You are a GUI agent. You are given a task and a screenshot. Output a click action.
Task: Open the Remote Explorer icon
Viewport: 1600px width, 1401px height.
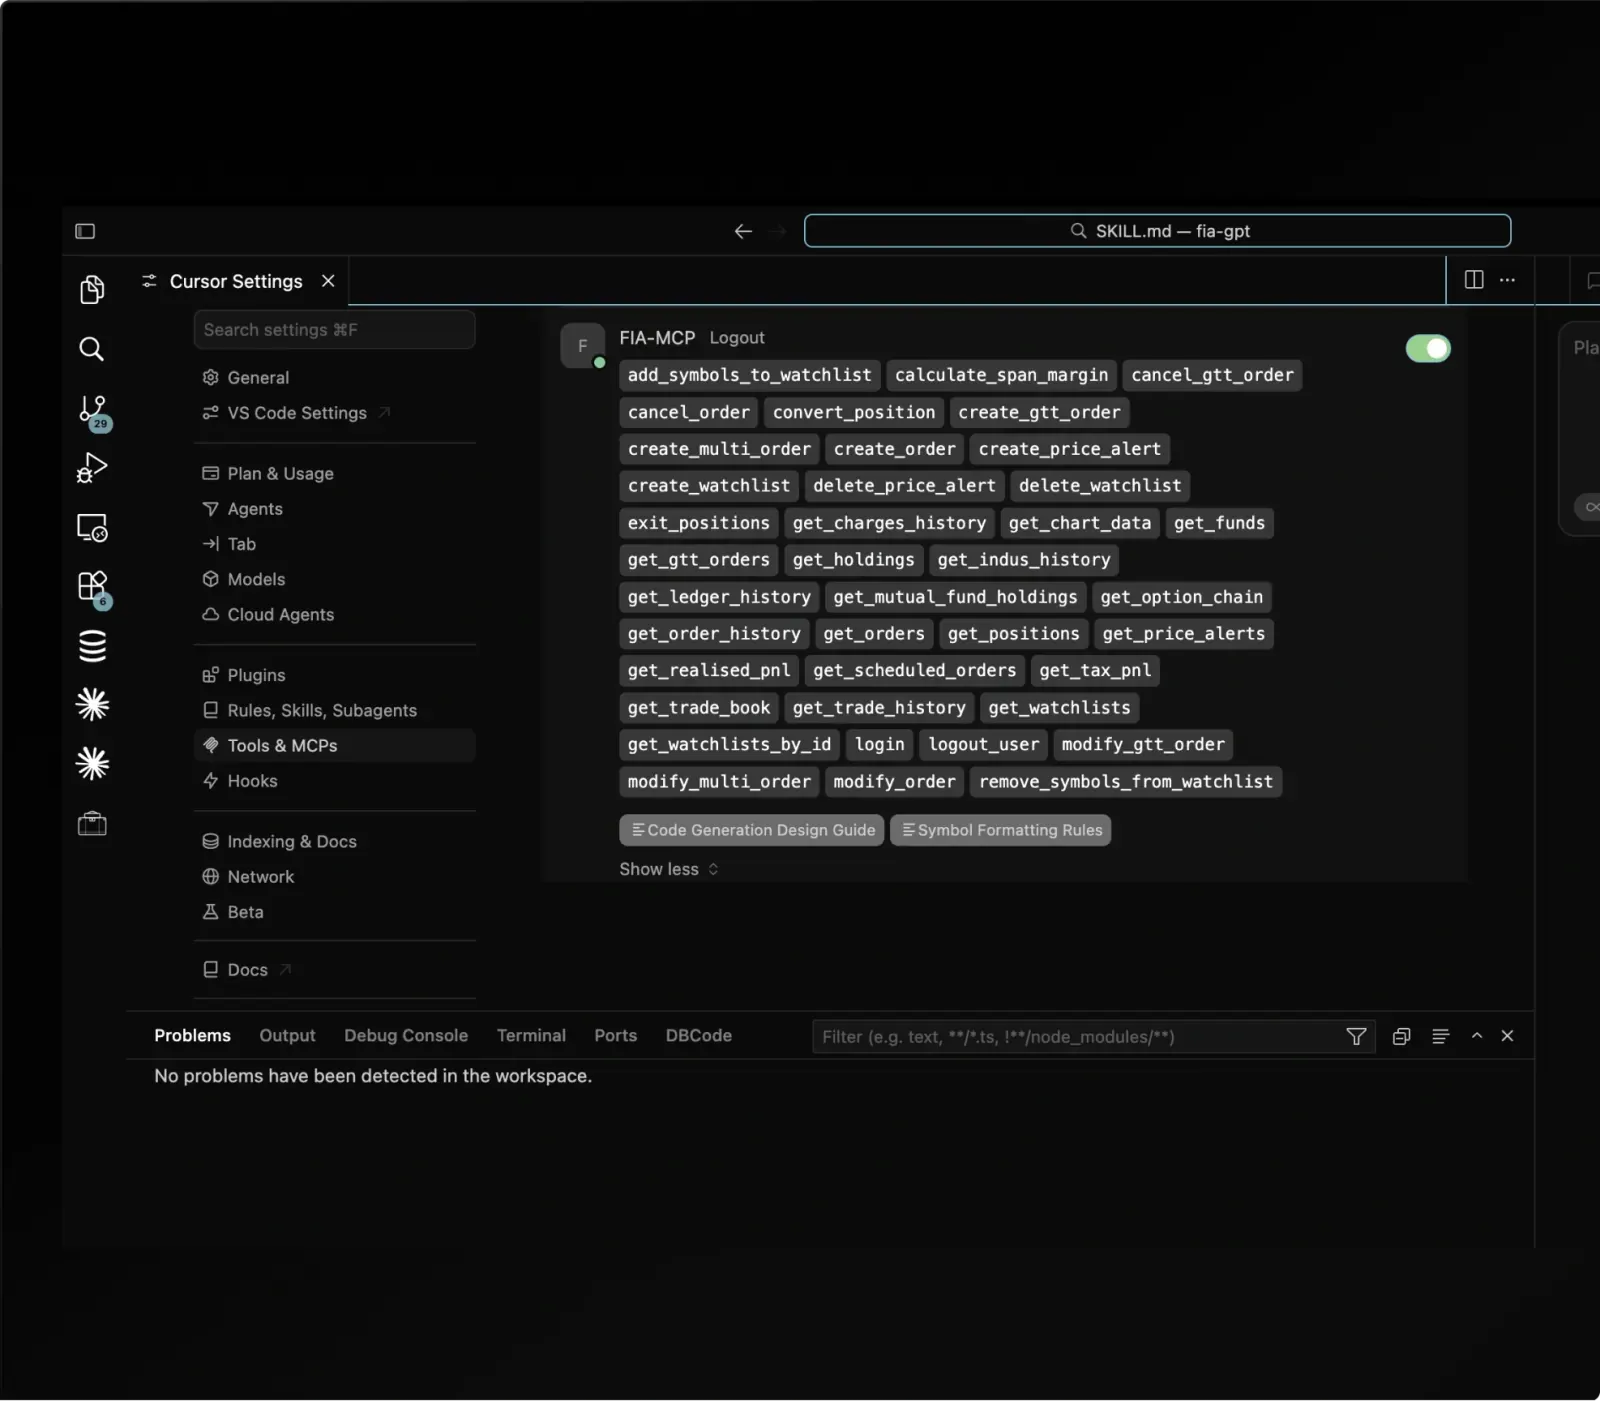(x=92, y=527)
